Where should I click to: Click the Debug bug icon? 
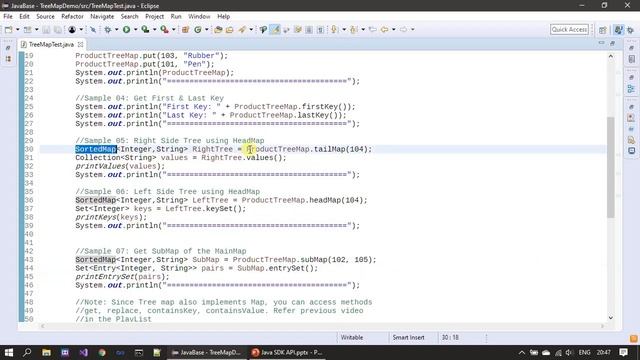[108, 30]
